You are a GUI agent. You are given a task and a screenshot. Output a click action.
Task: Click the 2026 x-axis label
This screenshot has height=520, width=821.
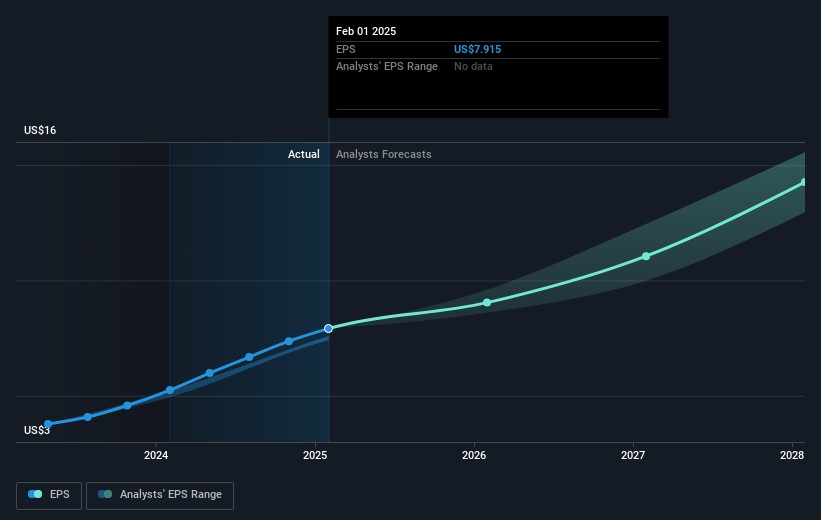(474, 457)
